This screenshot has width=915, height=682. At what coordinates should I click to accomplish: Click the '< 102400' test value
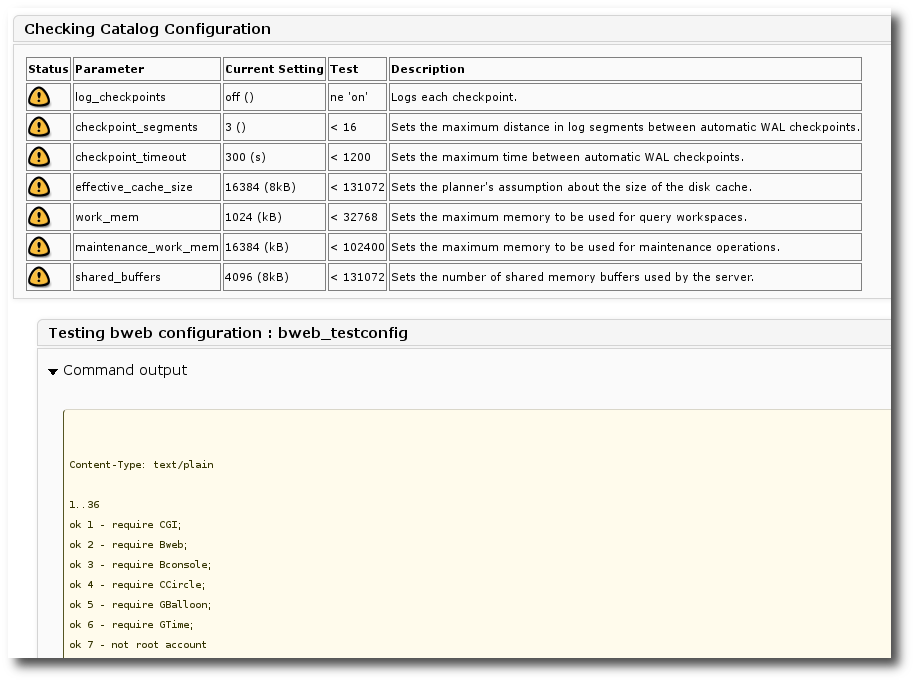coord(357,247)
